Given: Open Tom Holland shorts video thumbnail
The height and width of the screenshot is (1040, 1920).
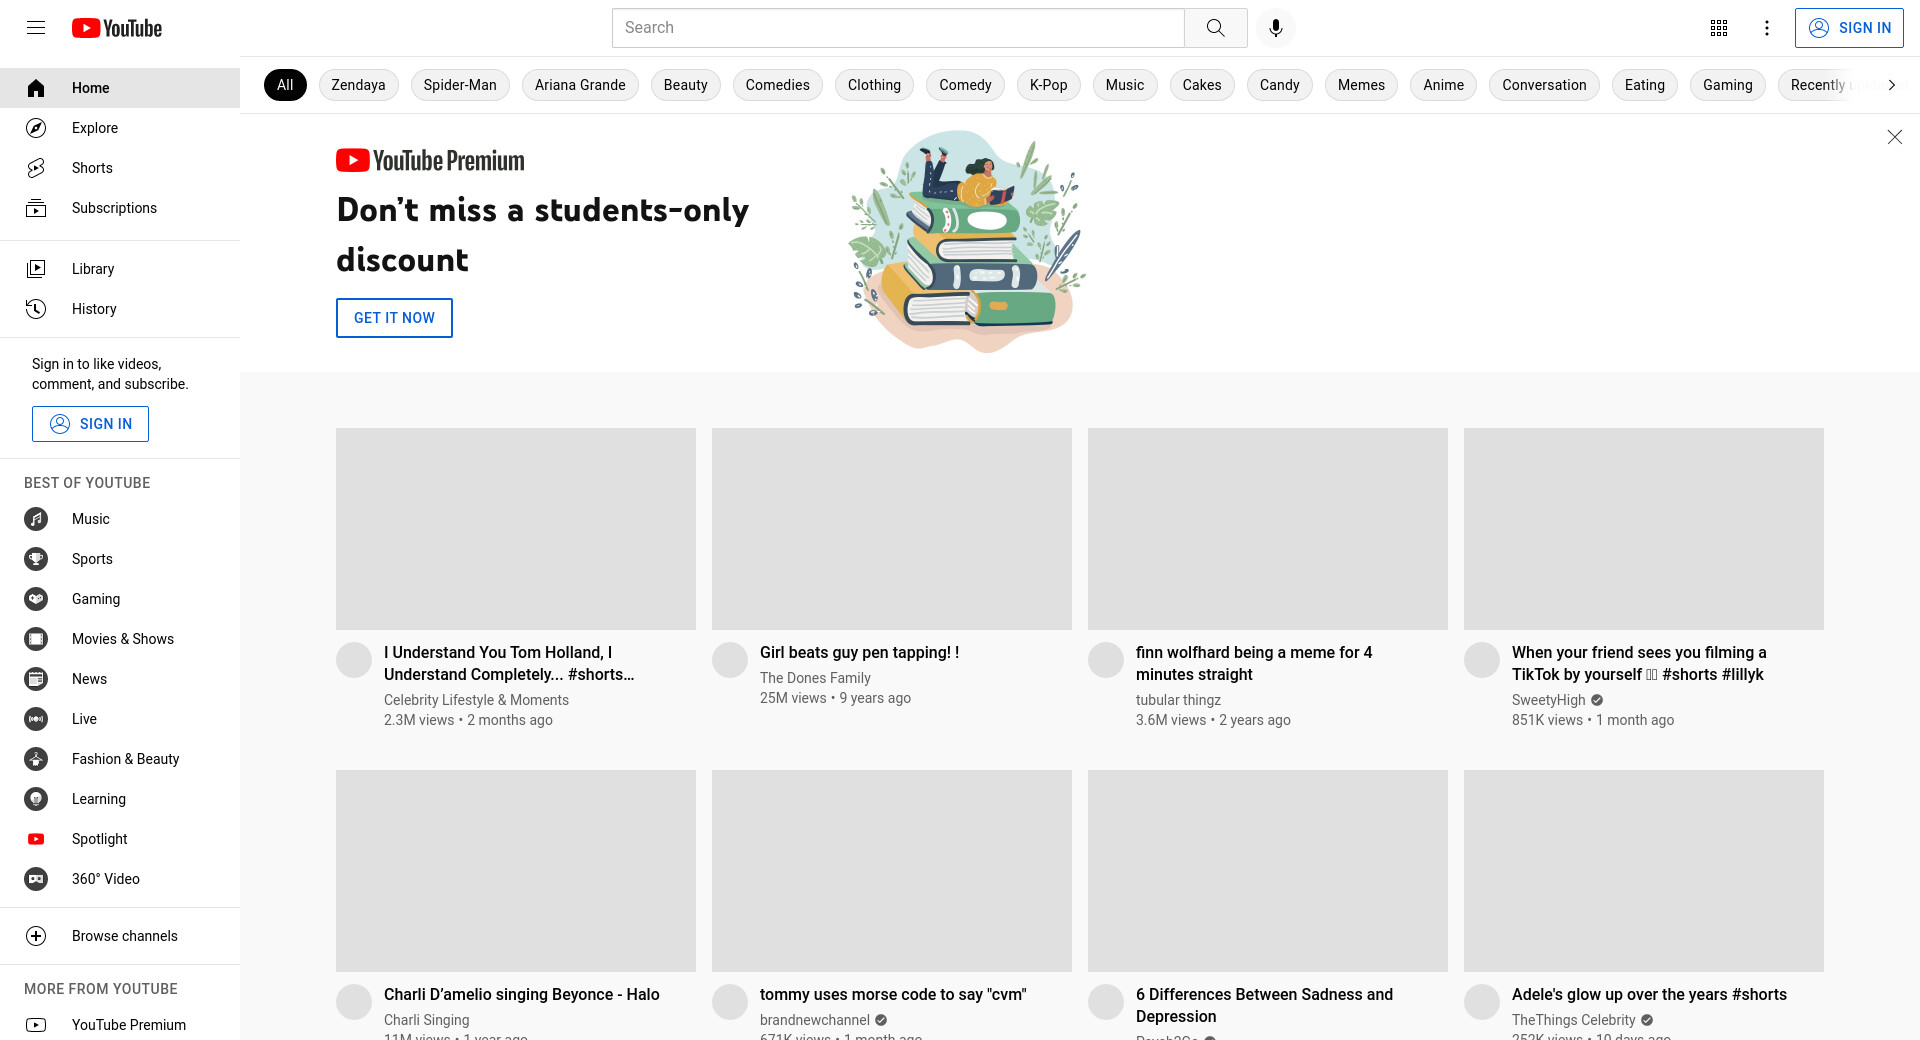Looking at the screenshot, I should pos(516,529).
